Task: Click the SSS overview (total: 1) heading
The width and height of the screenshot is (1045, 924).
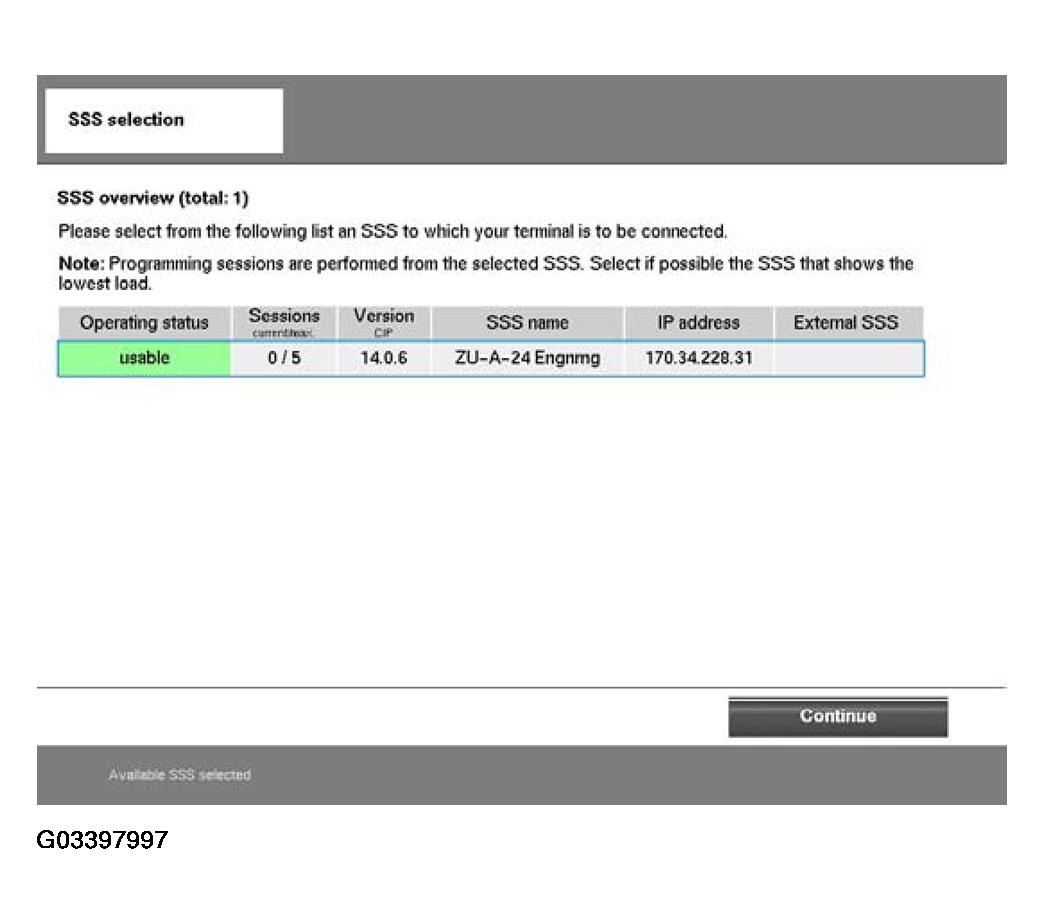Action: point(153,199)
